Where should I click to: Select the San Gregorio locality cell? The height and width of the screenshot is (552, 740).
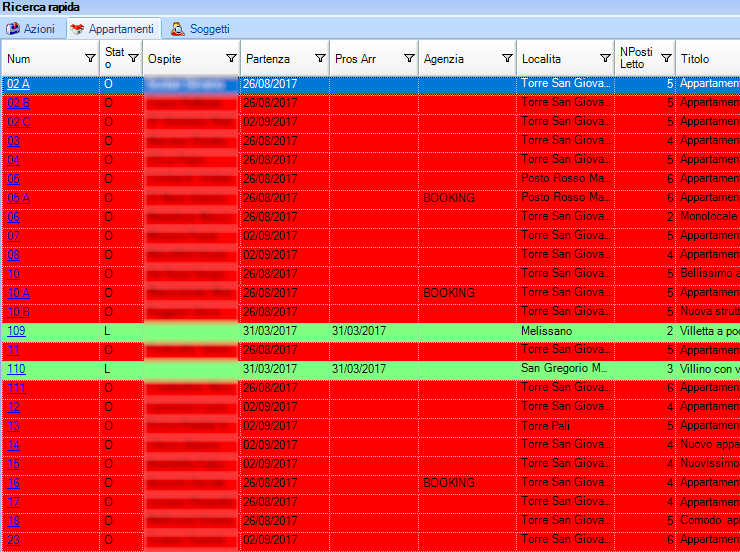tap(564, 369)
